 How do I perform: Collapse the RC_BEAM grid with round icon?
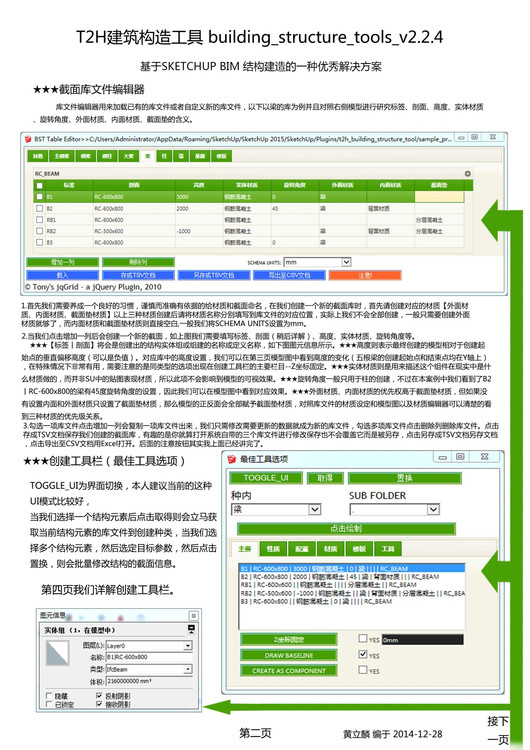click(x=467, y=174)
